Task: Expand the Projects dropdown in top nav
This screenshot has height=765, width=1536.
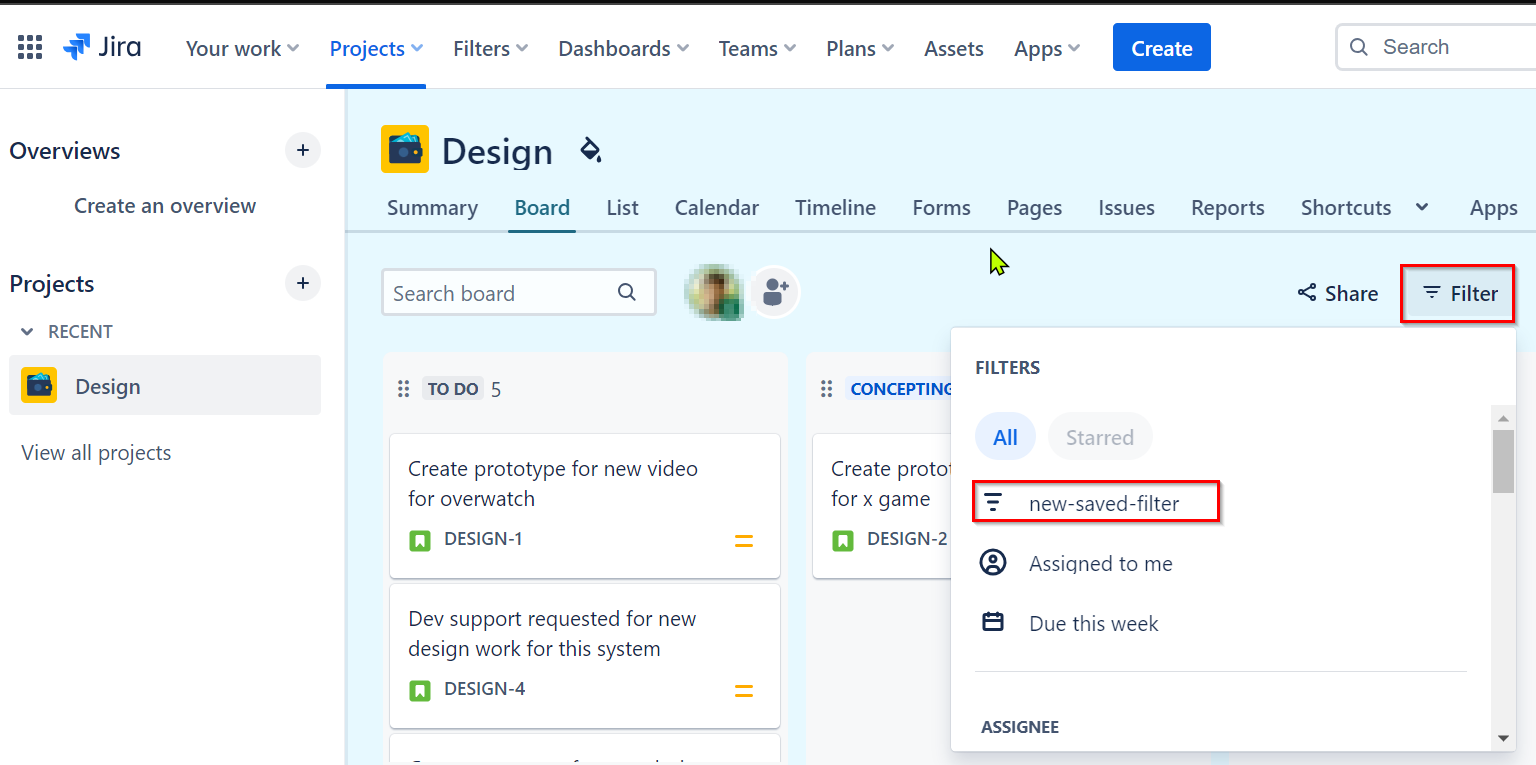Action: tap(376, 48)
